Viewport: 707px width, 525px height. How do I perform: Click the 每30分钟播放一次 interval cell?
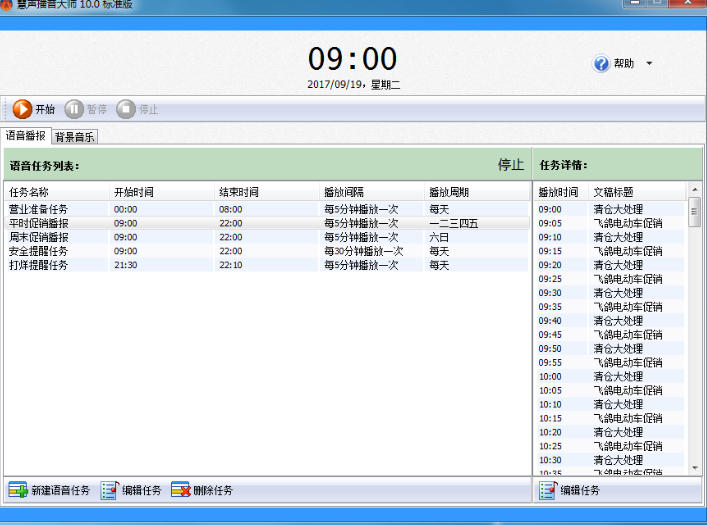[x=363, y=251]
